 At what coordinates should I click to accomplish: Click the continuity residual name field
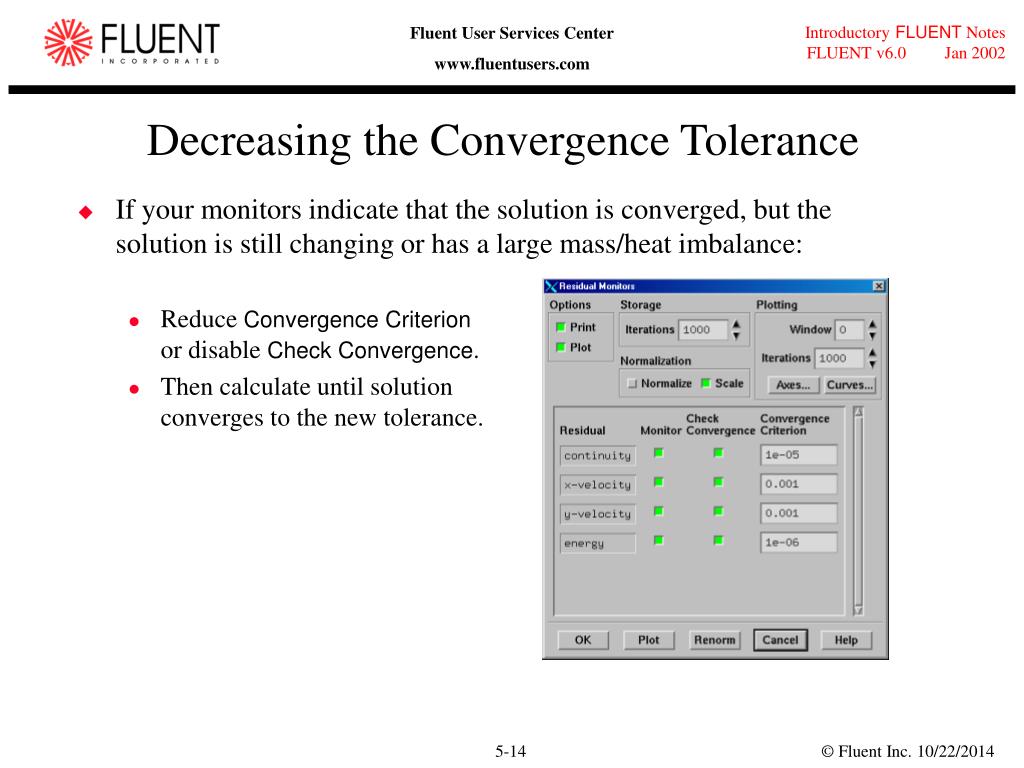pyautogui.click(x=598, y=456)
